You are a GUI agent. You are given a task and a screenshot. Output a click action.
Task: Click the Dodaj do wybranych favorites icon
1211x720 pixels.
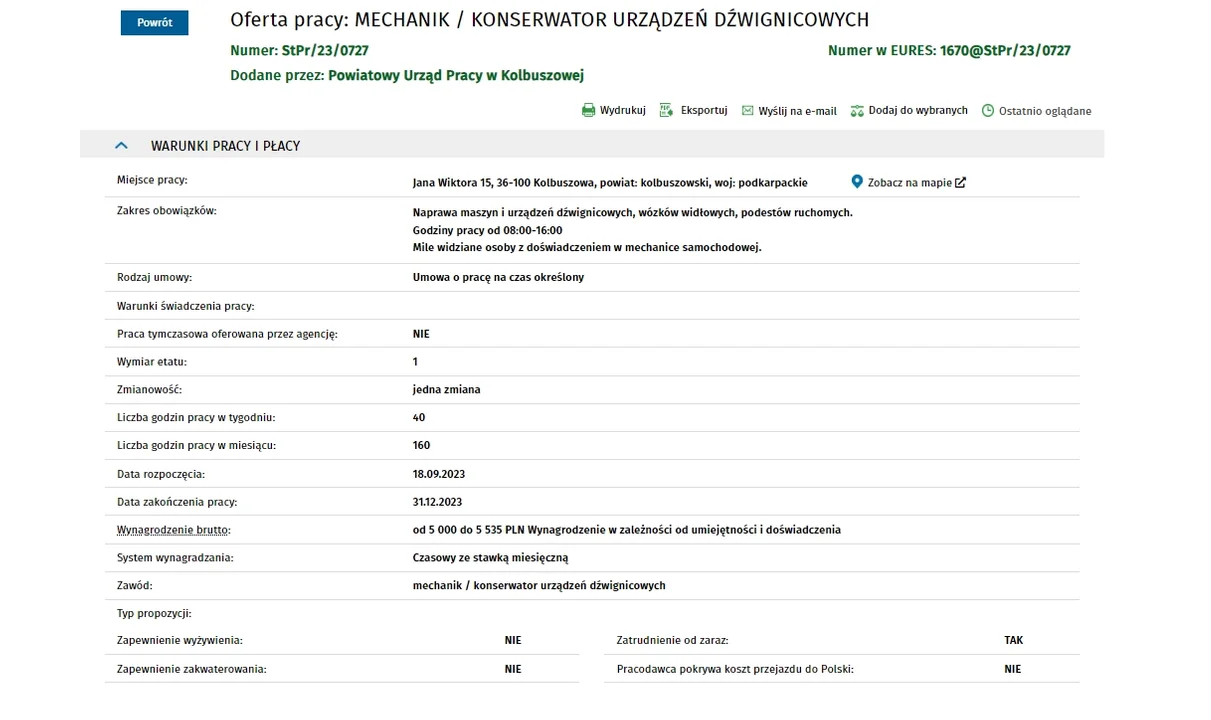pyautogui.click(x=857, y=111)
